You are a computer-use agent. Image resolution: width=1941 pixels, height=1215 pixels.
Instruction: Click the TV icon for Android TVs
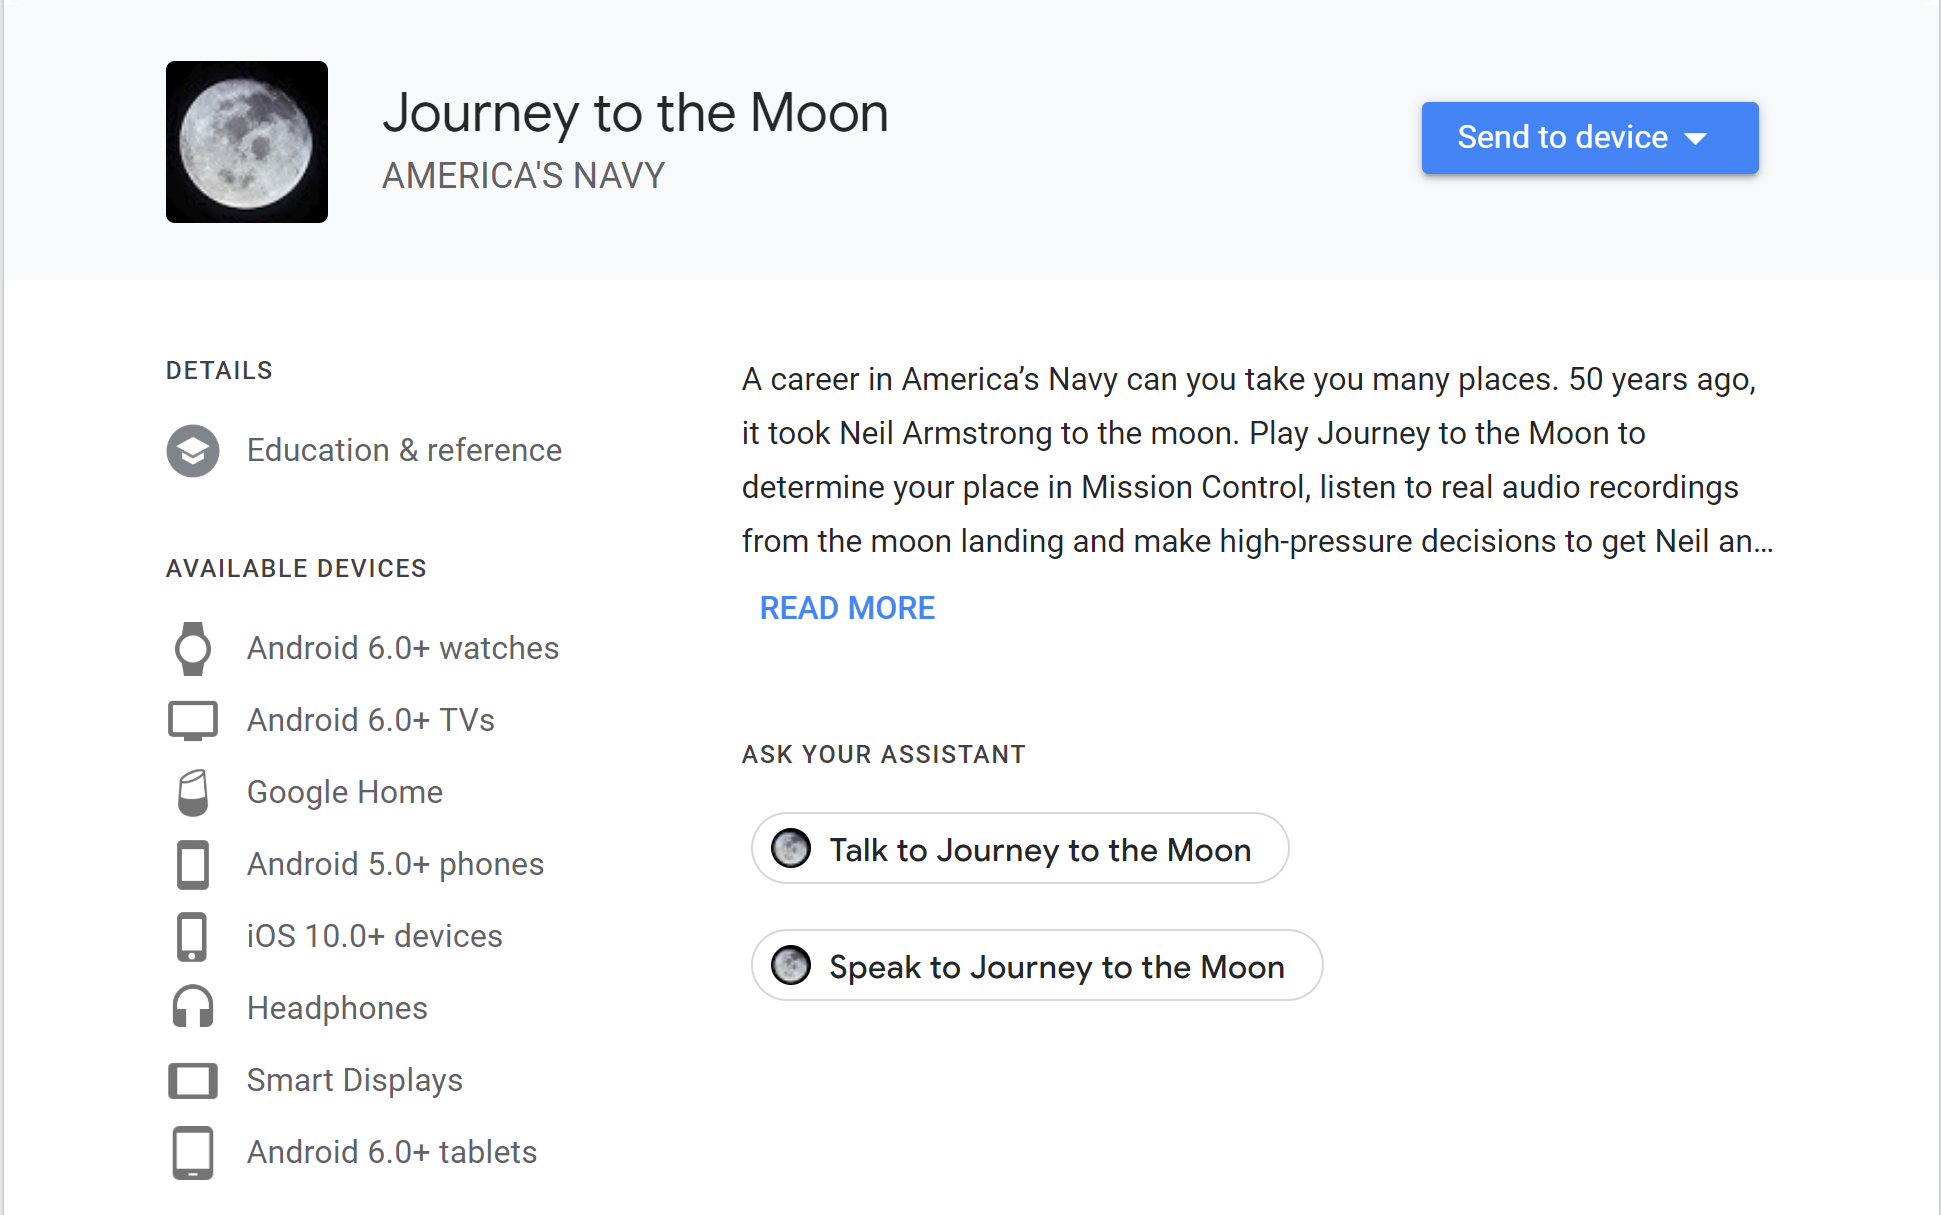click(193, 721)
